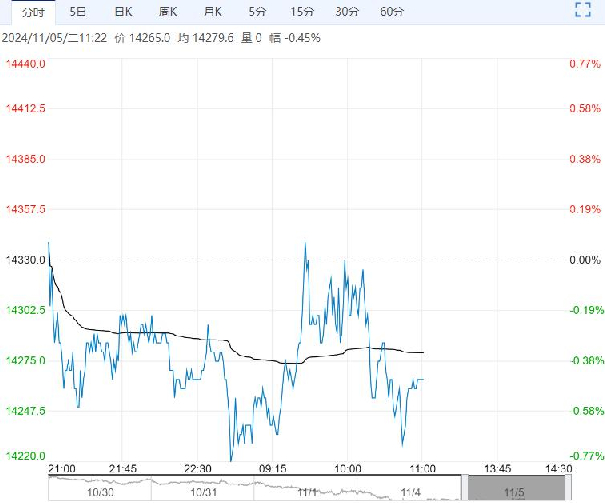Screen dimensions: 605x503
Task: Choose the 15分 interval tab
Action: click(301, 12)
